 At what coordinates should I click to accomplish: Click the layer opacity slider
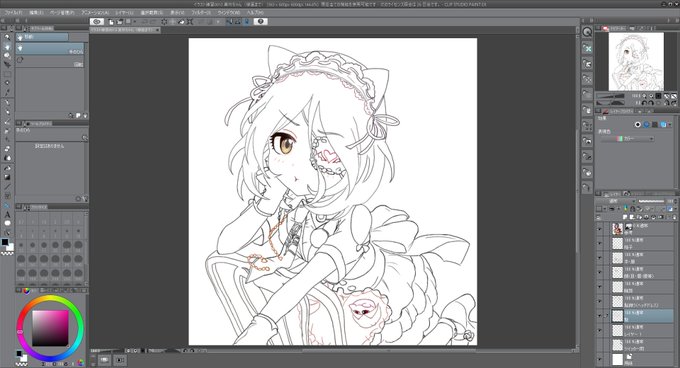pyautogui.click(x=652, y=201)
